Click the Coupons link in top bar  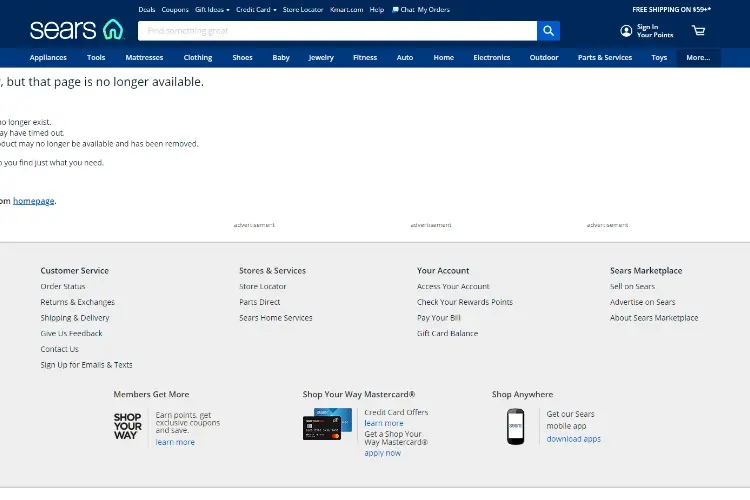click(175, 10)
